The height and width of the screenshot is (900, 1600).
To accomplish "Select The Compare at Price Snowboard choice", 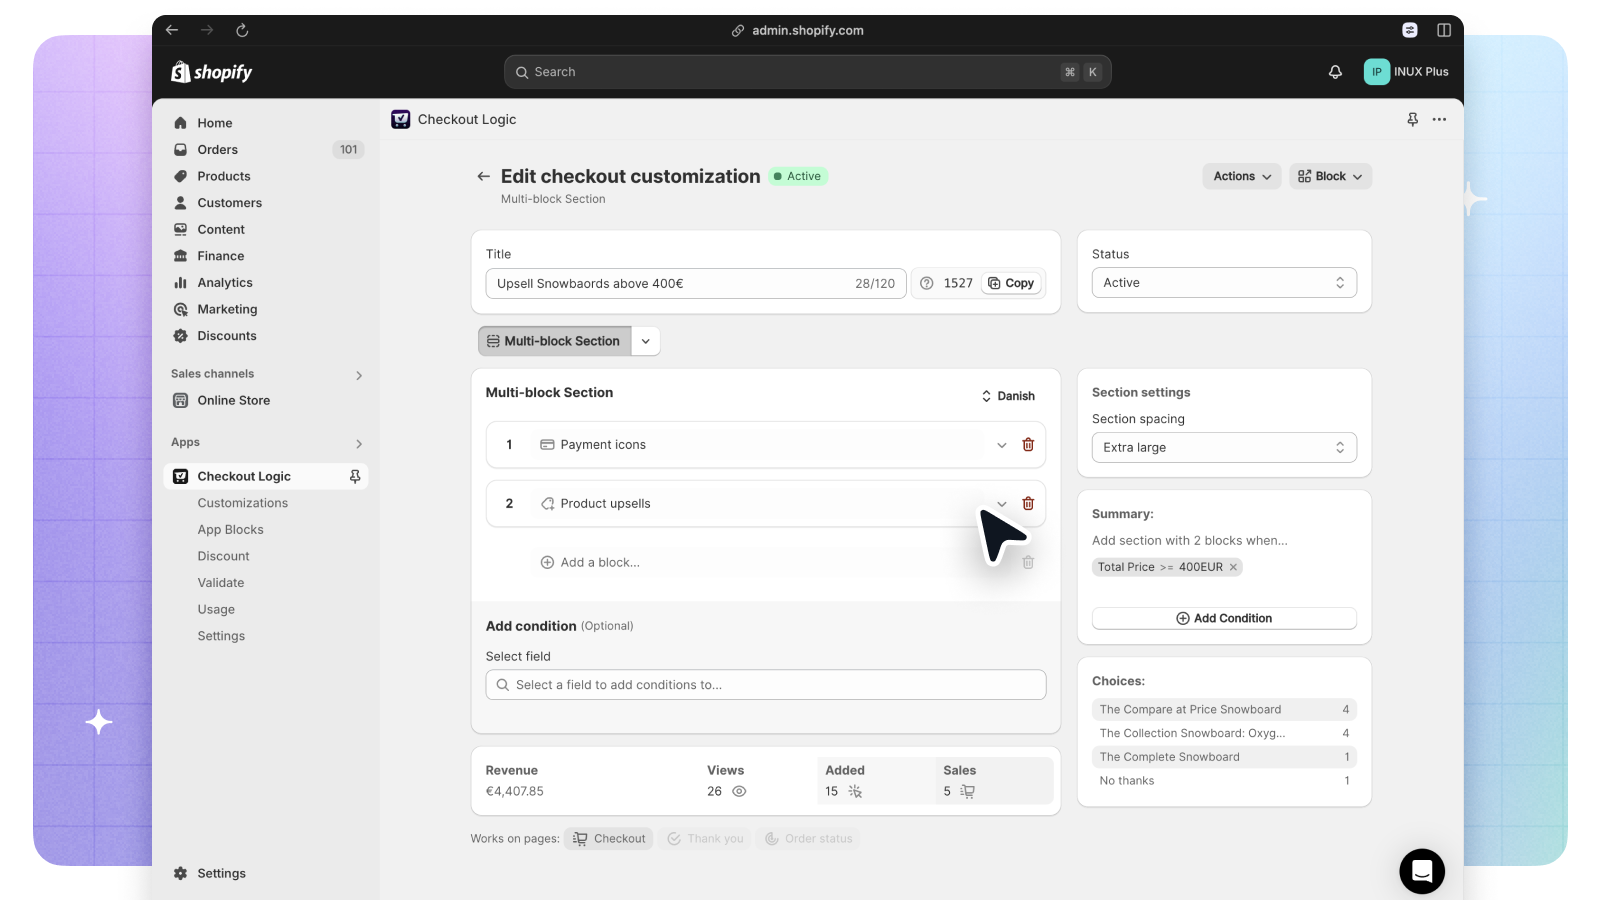I will pos(1224,710).
